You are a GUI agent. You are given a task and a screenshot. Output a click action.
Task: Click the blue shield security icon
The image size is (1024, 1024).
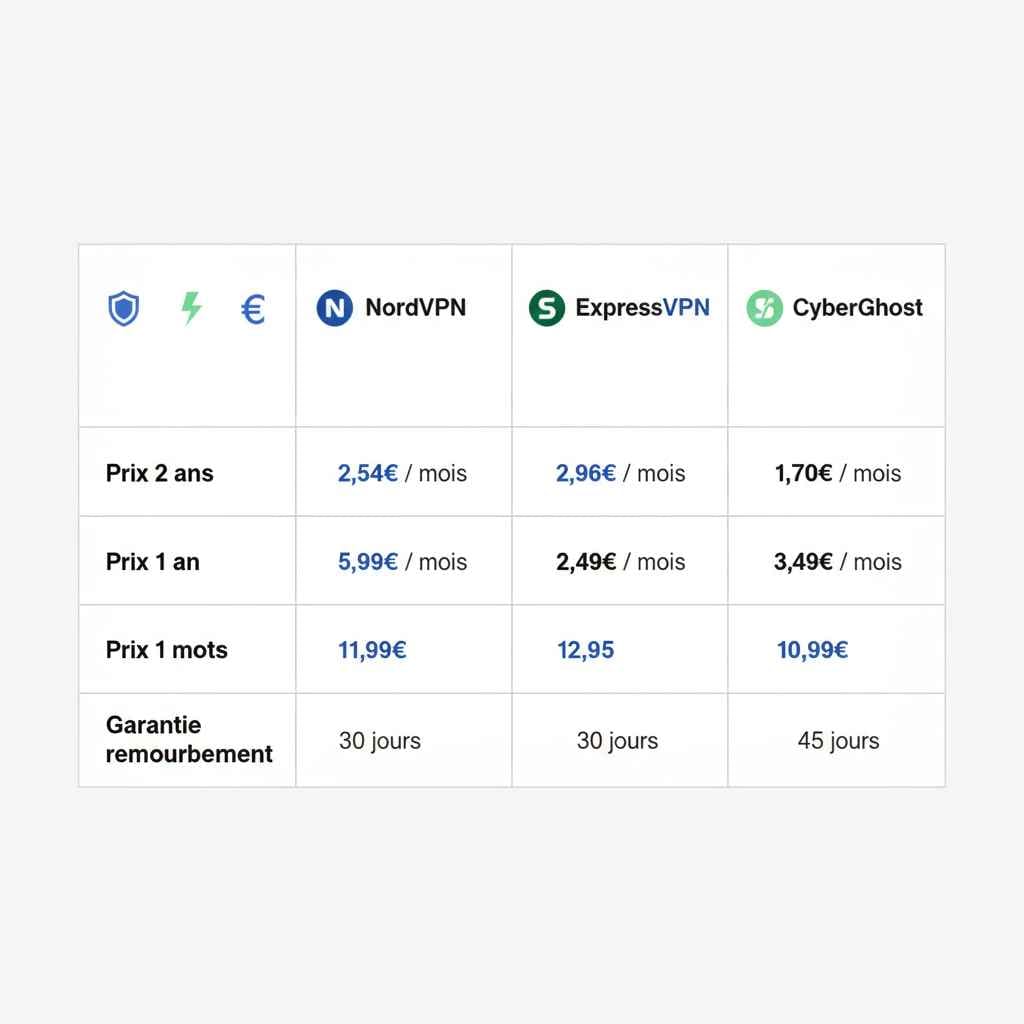(x=123, y=309)
